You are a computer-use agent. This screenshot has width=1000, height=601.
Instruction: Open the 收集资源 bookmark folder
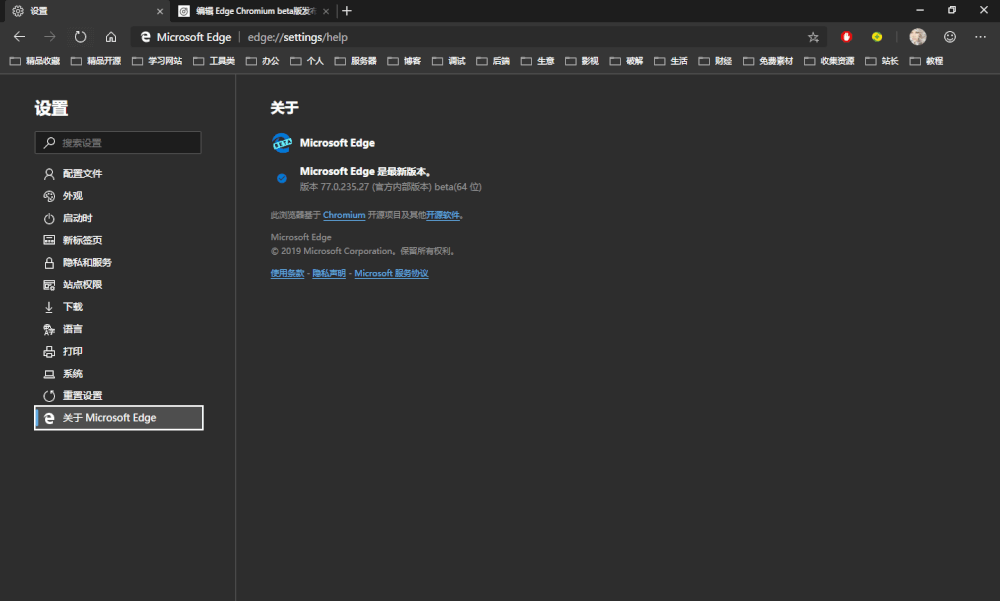coord(830,61)
